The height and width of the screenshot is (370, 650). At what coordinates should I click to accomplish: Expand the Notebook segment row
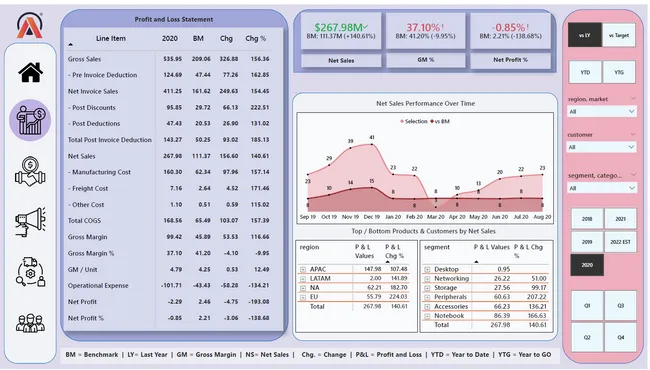pos(427,316)
